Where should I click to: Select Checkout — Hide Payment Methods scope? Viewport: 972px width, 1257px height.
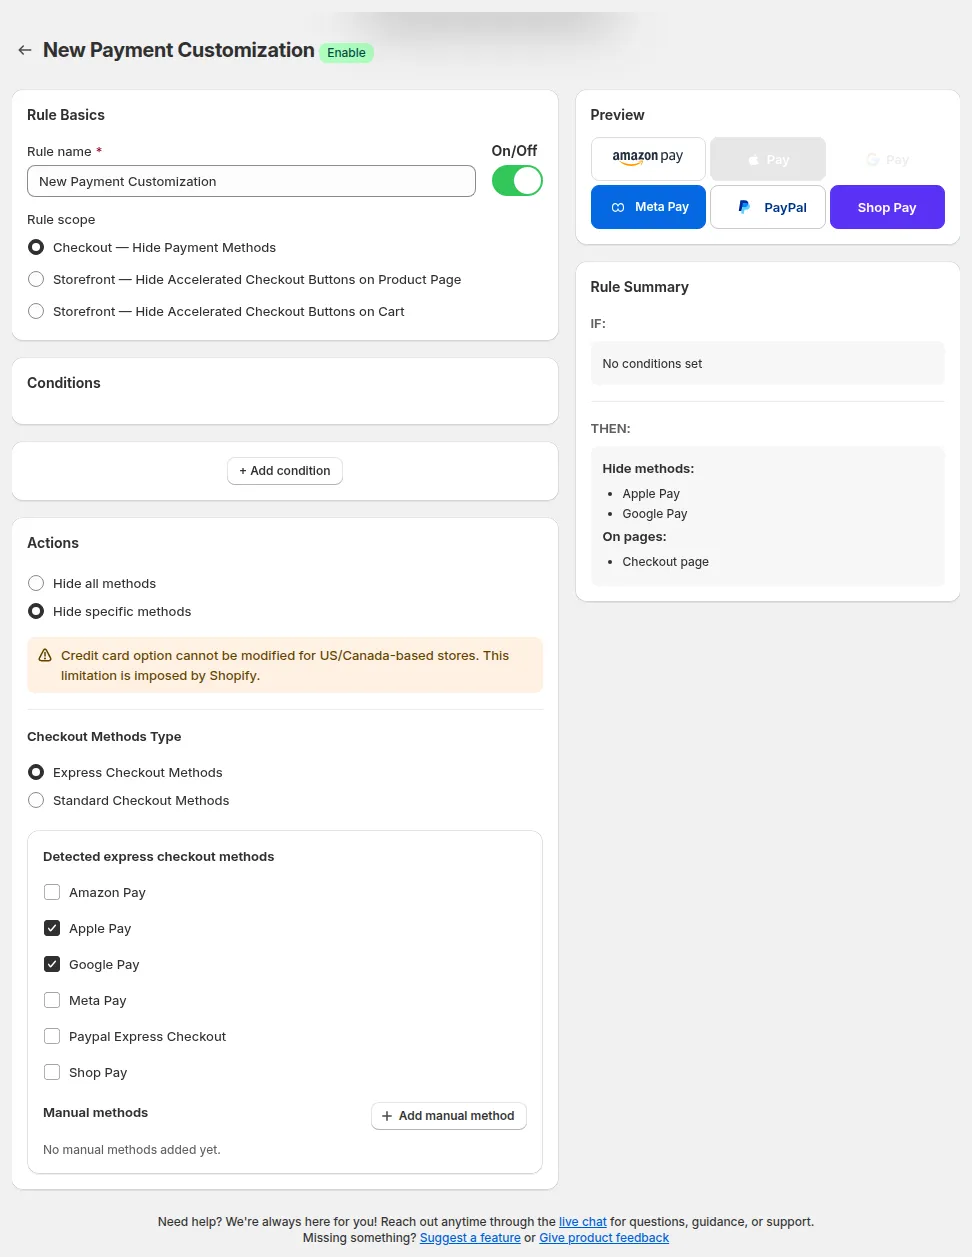pyautogui.click(x=36, y=247)
